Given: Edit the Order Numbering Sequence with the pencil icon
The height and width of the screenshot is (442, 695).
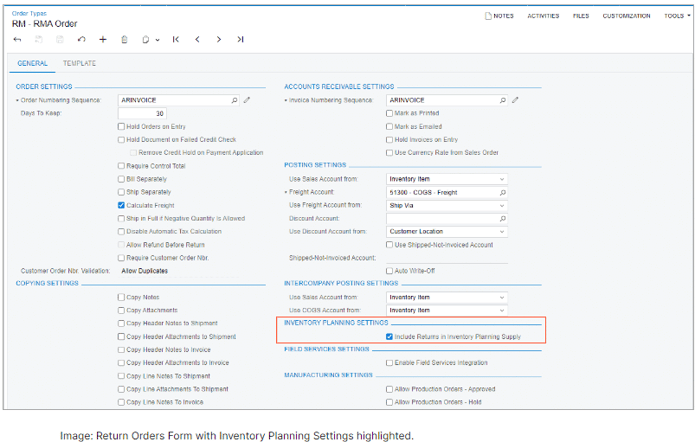Looking at the screenshot, I should (x=247, y=101).
